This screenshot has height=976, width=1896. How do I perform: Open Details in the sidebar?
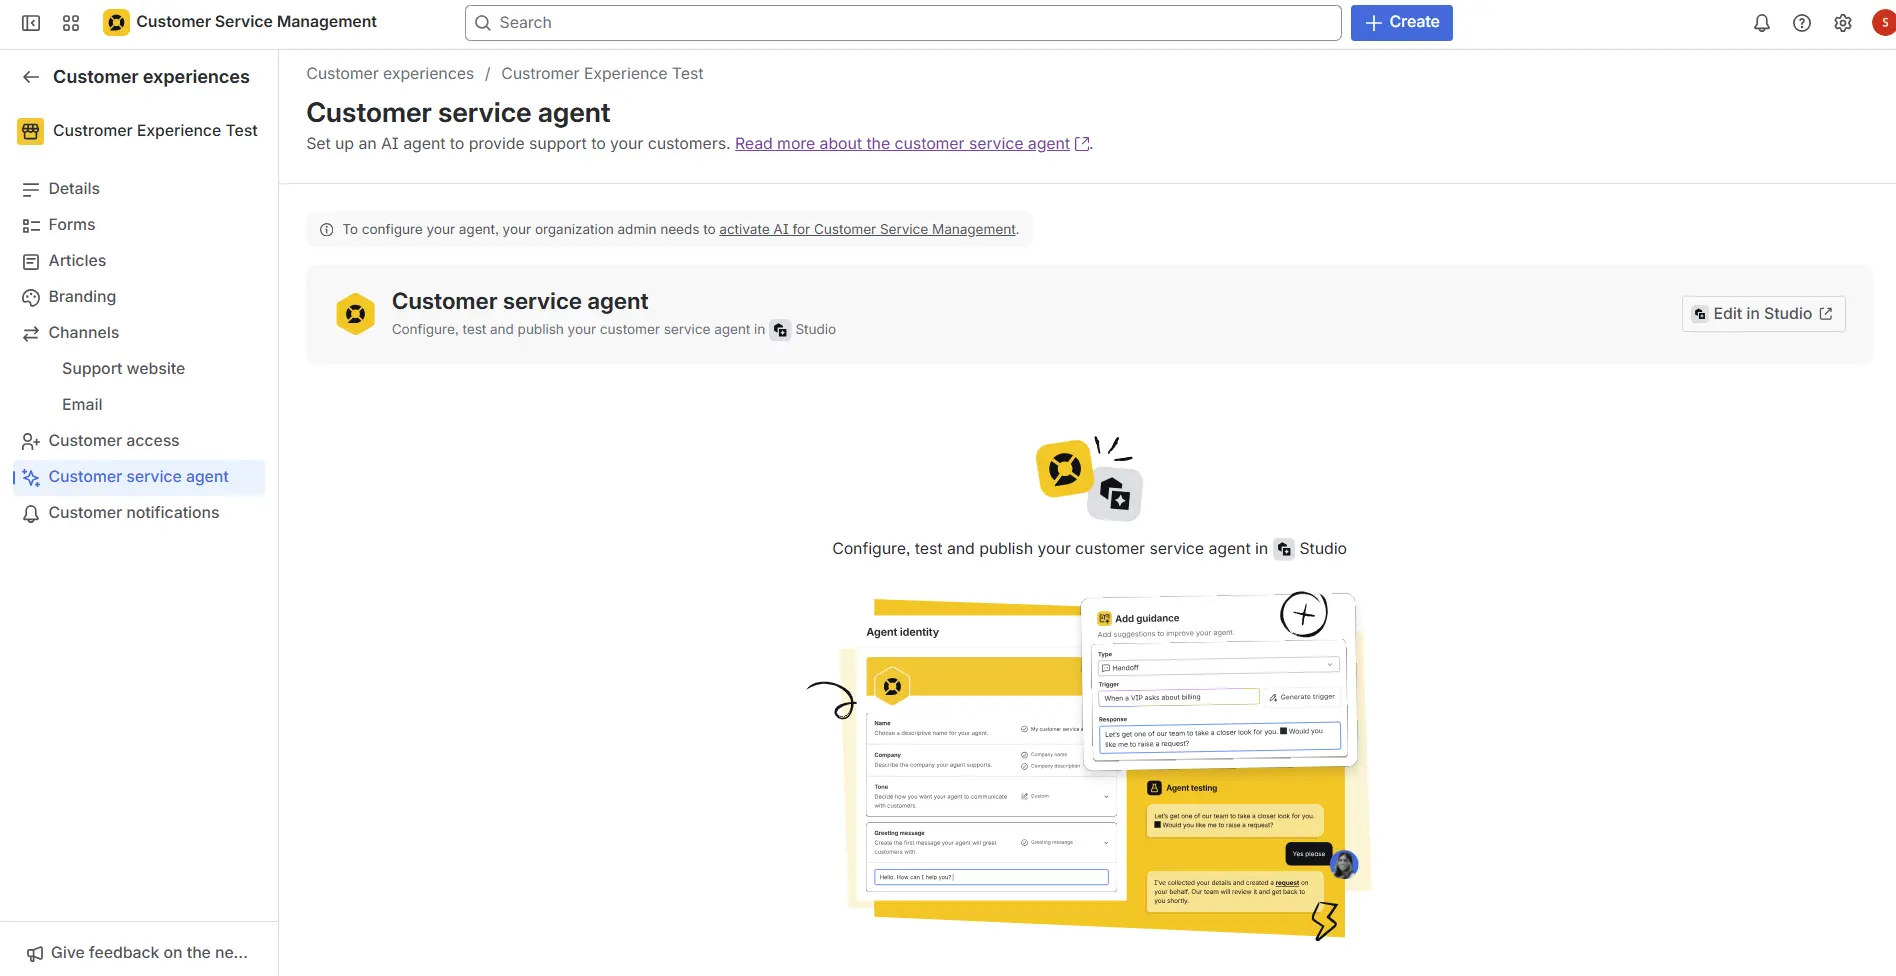[74, 189]
